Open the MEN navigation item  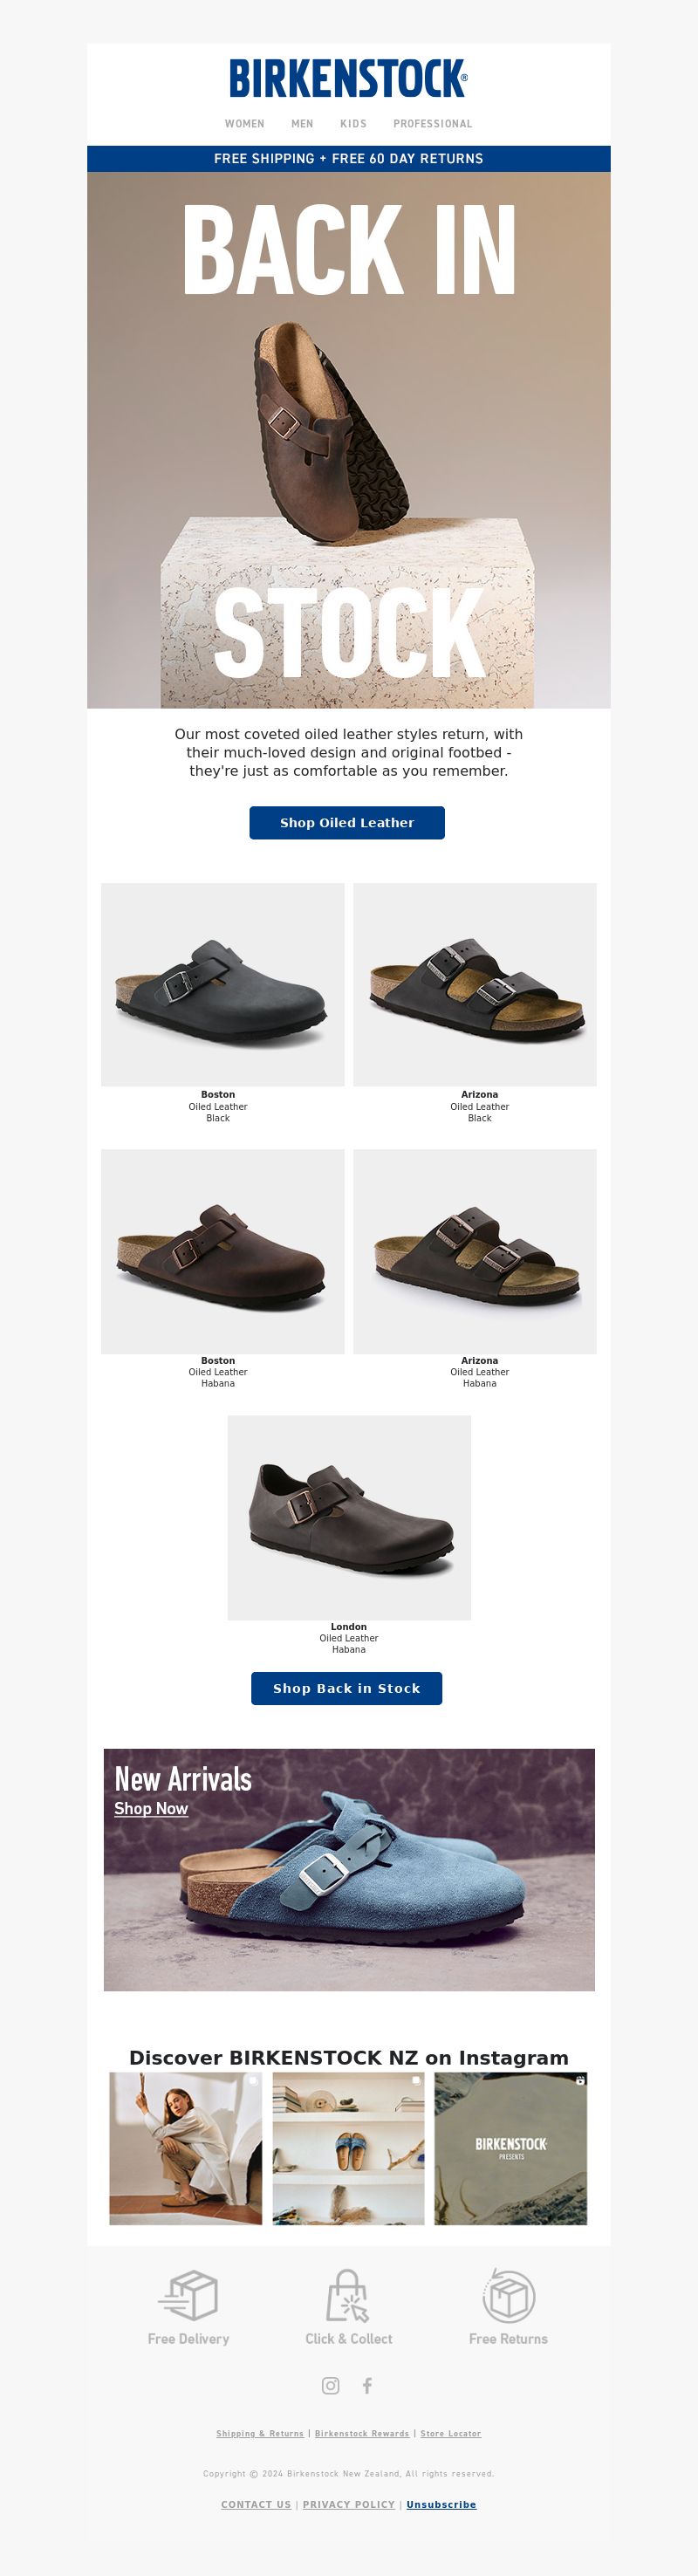pos(302,124)
